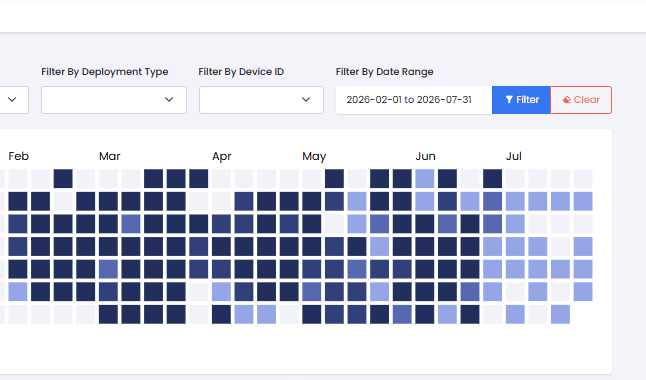Click the date range field 2026-02-01 to 2026-07-31
Screen dimensions: 646x380
pyautogui.click(x=414, y=100)
